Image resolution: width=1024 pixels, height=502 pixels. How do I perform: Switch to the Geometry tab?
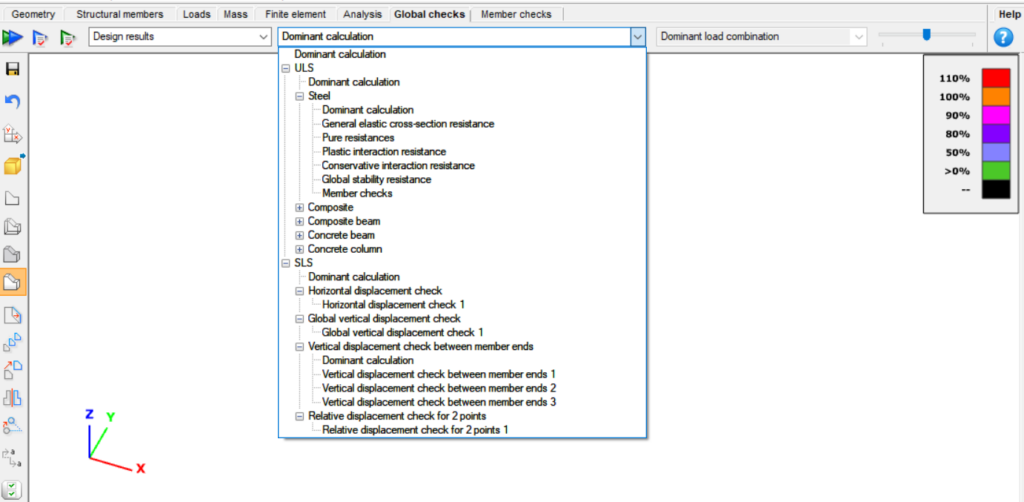(34, 14)
